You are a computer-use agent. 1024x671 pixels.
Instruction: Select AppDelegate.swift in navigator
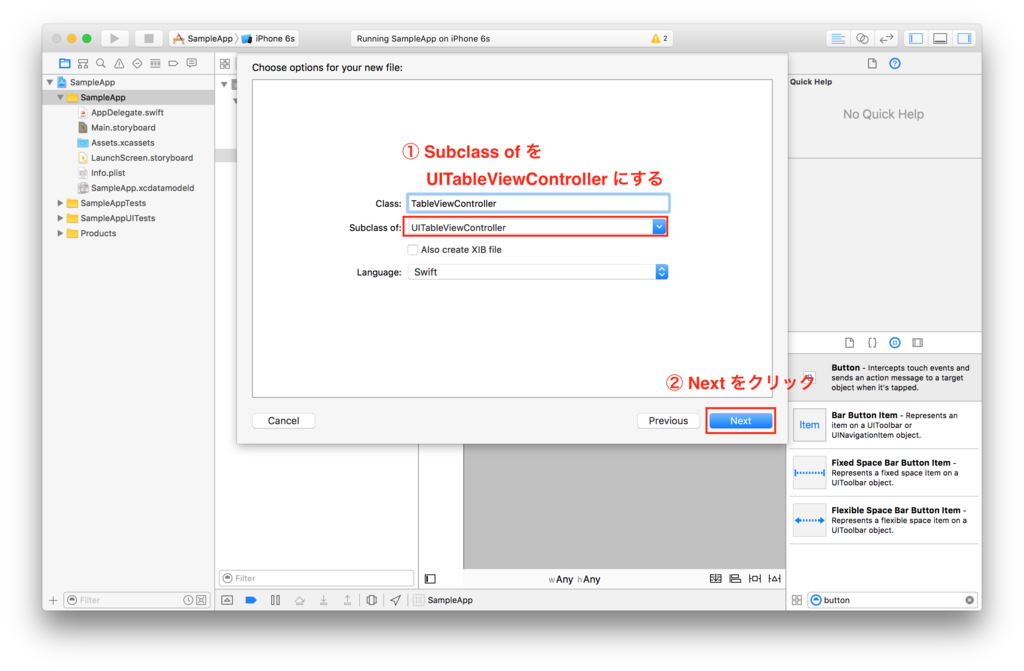click(127, 112)
